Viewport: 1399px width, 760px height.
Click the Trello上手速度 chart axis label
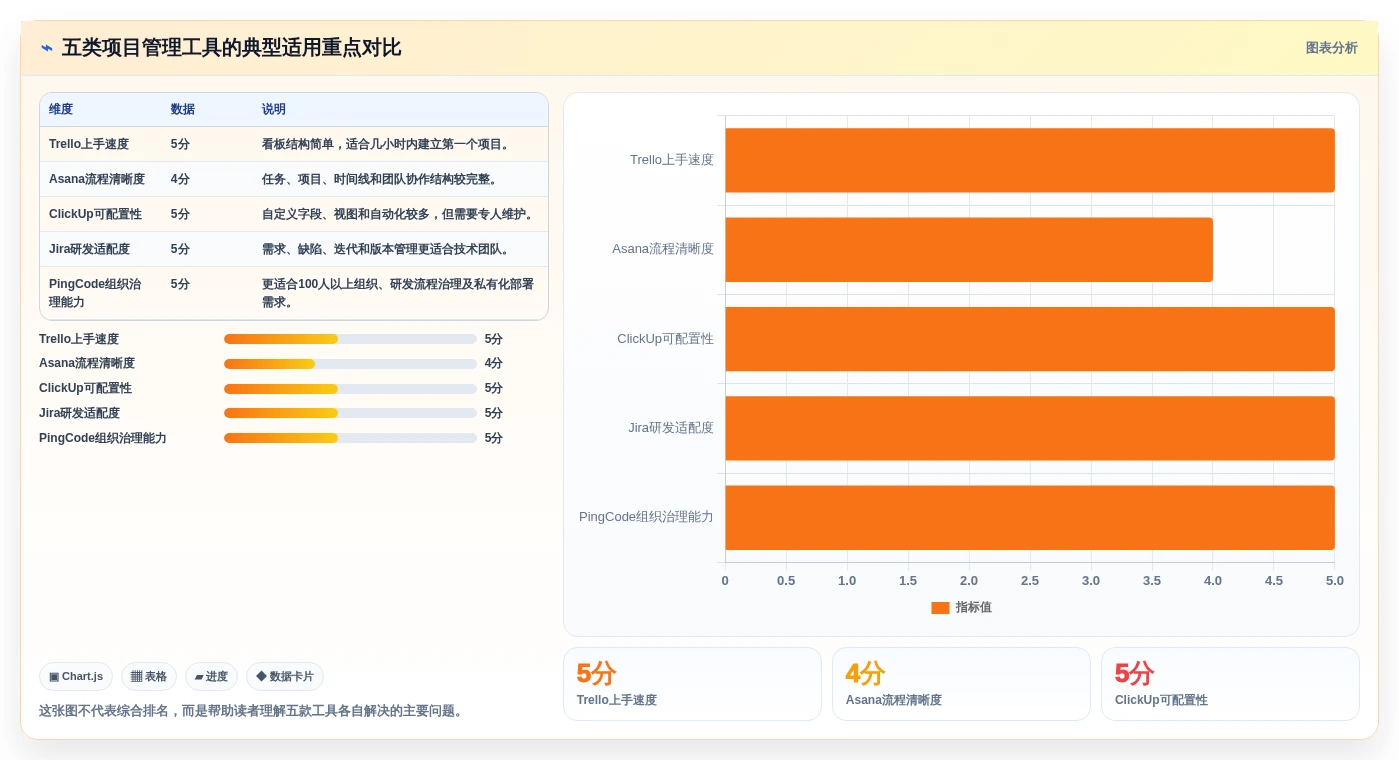pyautogui.click(x=672, y=160)
